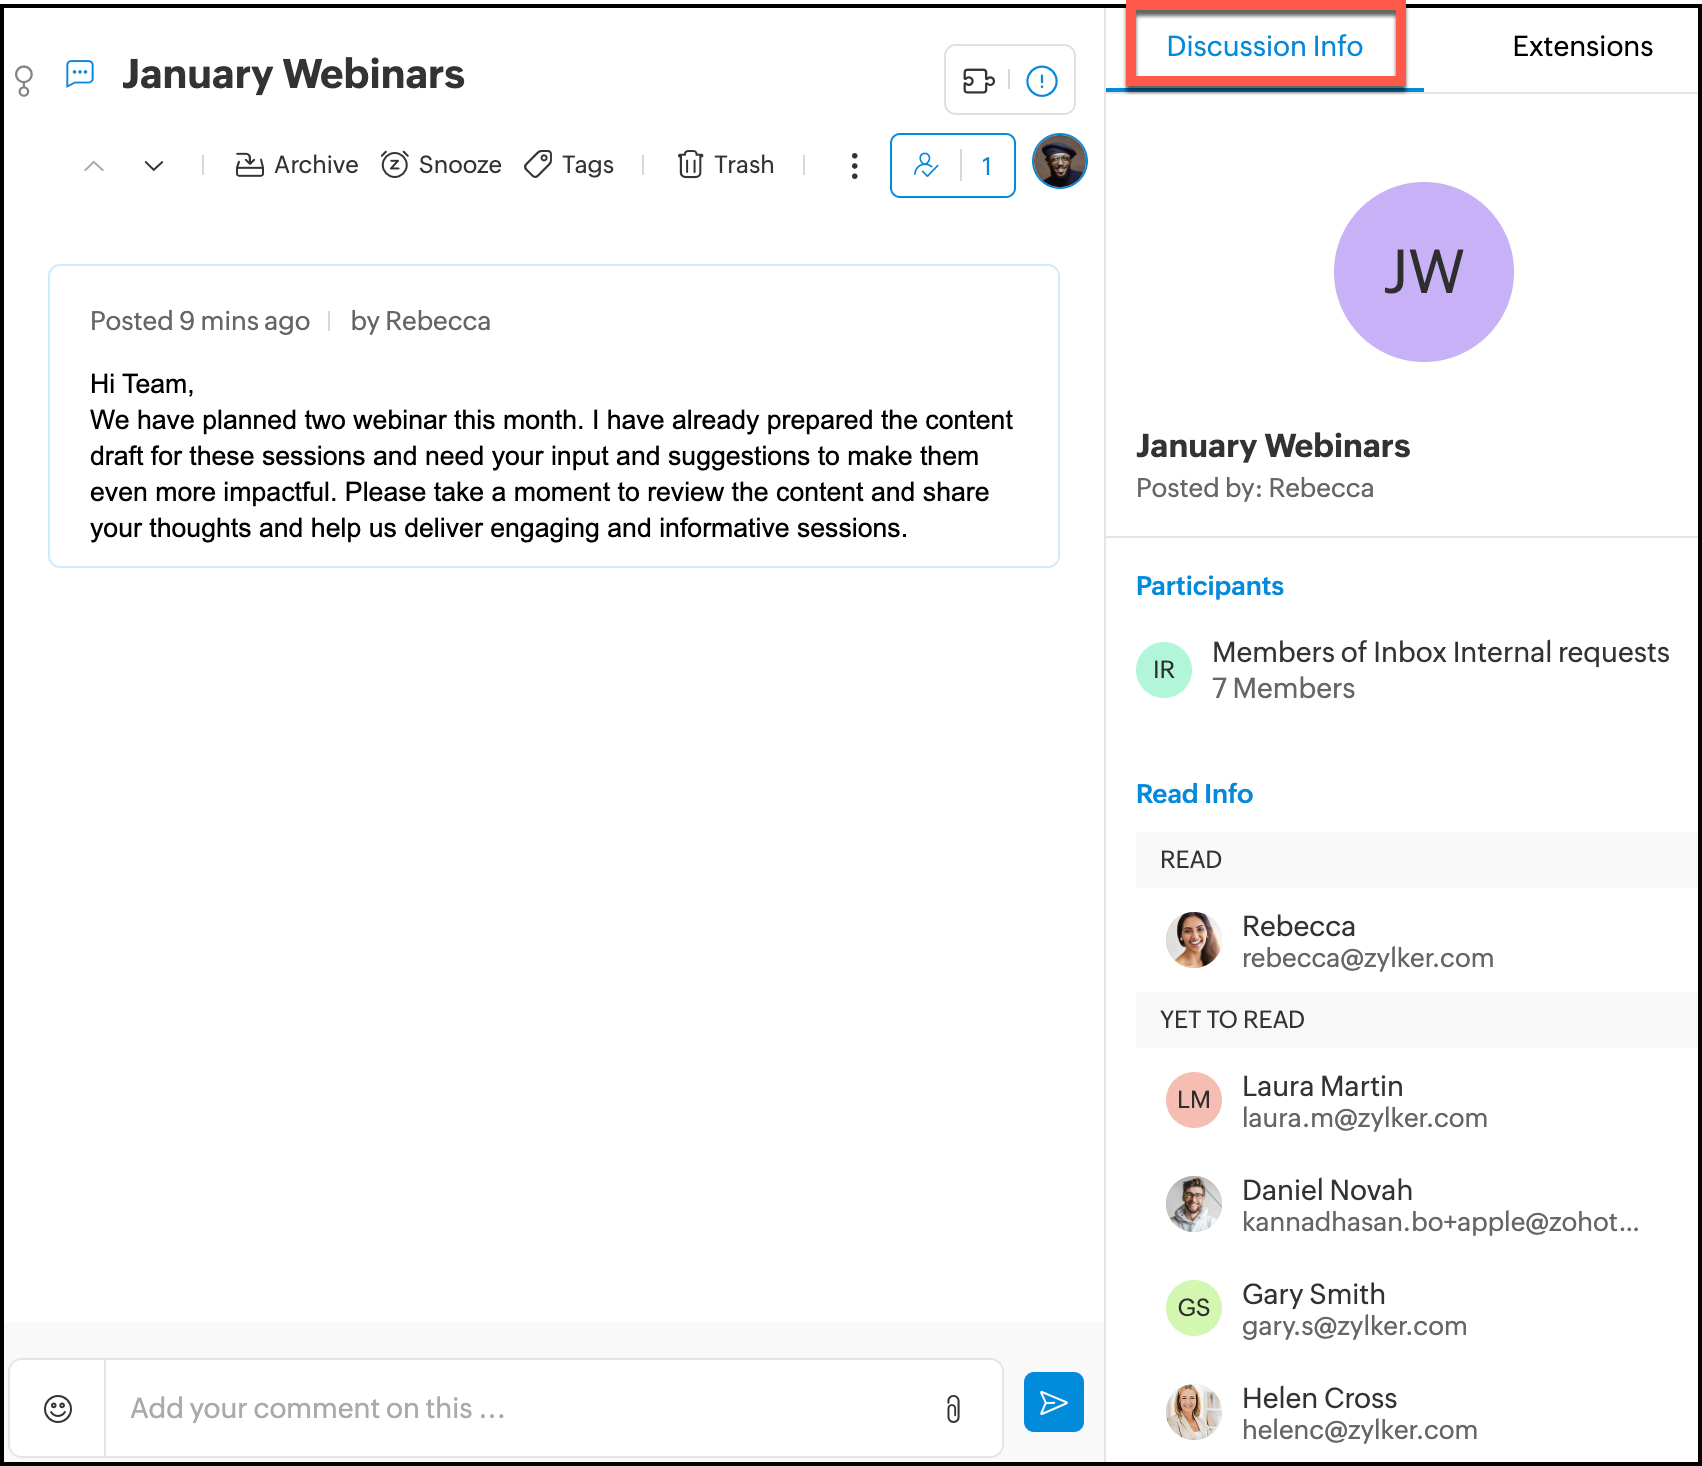This screenshot has height=1466, width=1702.
Task: Click the assignee button showing 1
Action: point(952,166)
